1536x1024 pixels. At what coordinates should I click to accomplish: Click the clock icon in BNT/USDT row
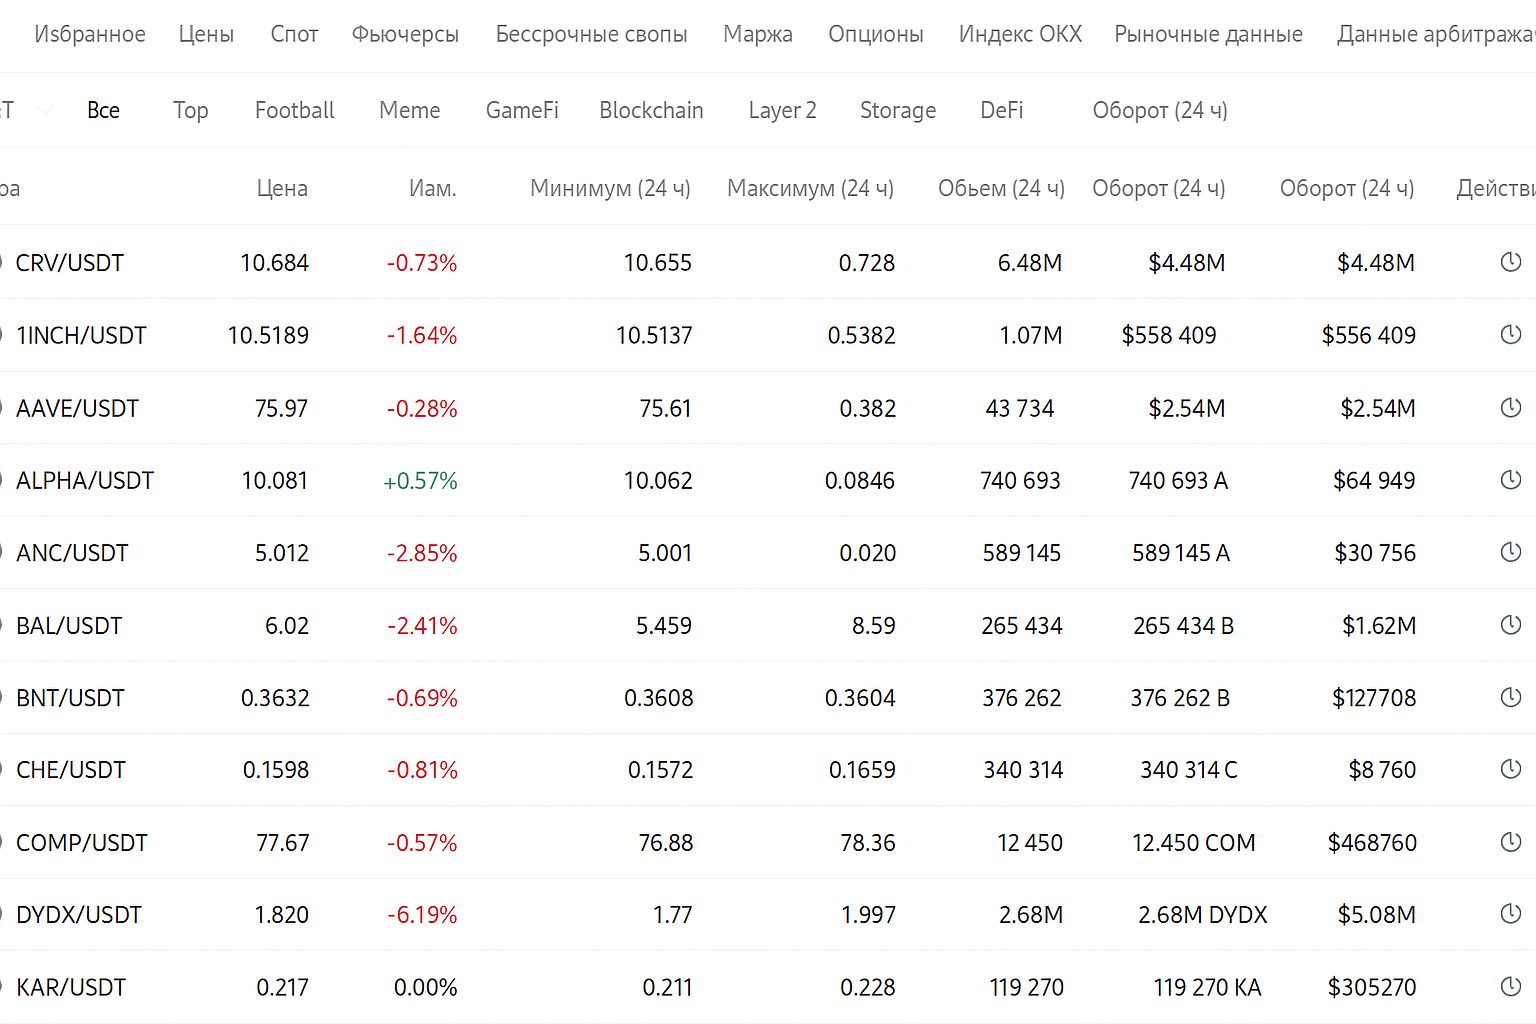pyautogui.click(x=1511, y=697)
